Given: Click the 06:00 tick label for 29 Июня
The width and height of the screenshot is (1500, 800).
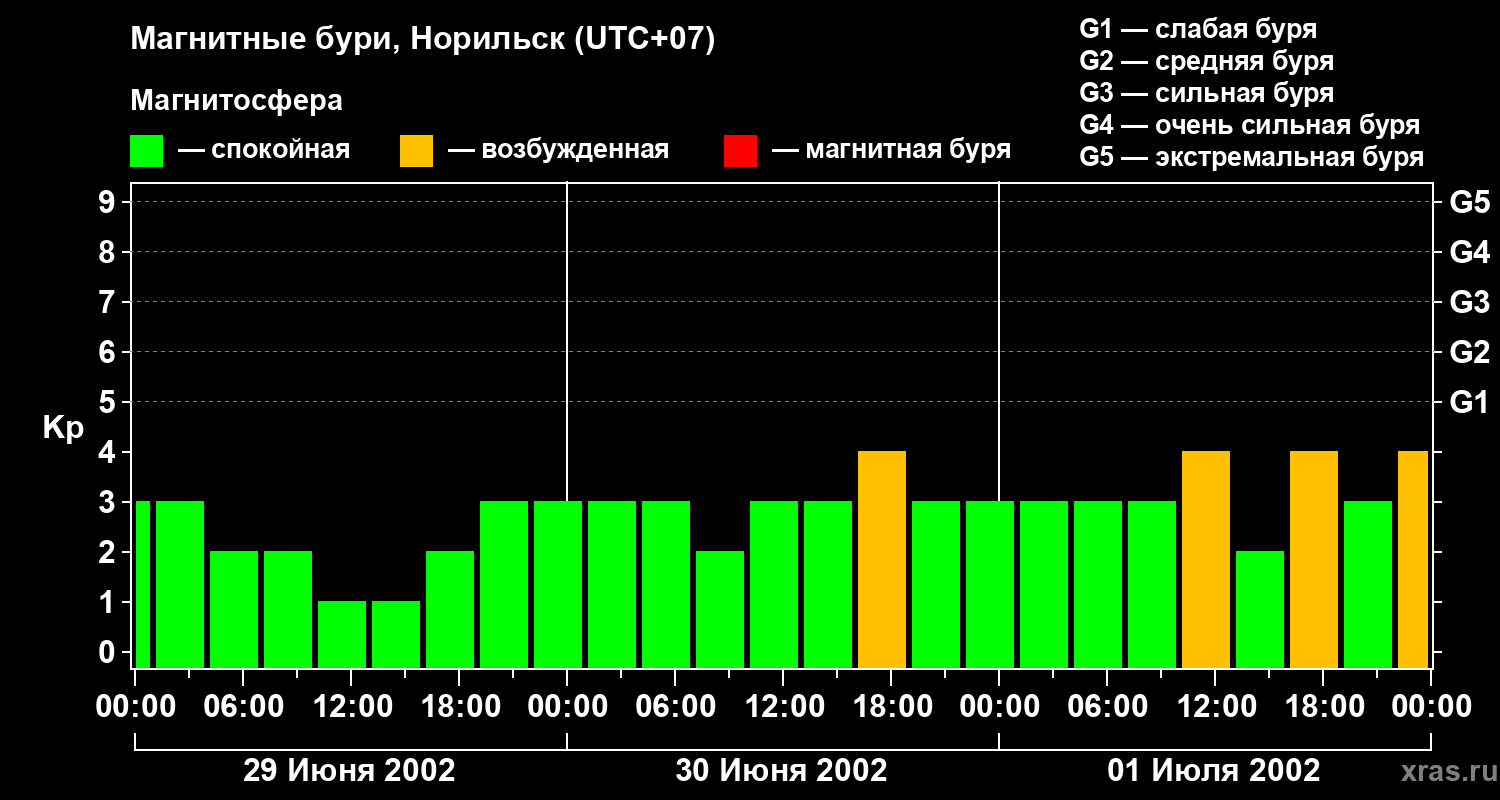Looking at the screenshot, I should [x=243, y=706].
